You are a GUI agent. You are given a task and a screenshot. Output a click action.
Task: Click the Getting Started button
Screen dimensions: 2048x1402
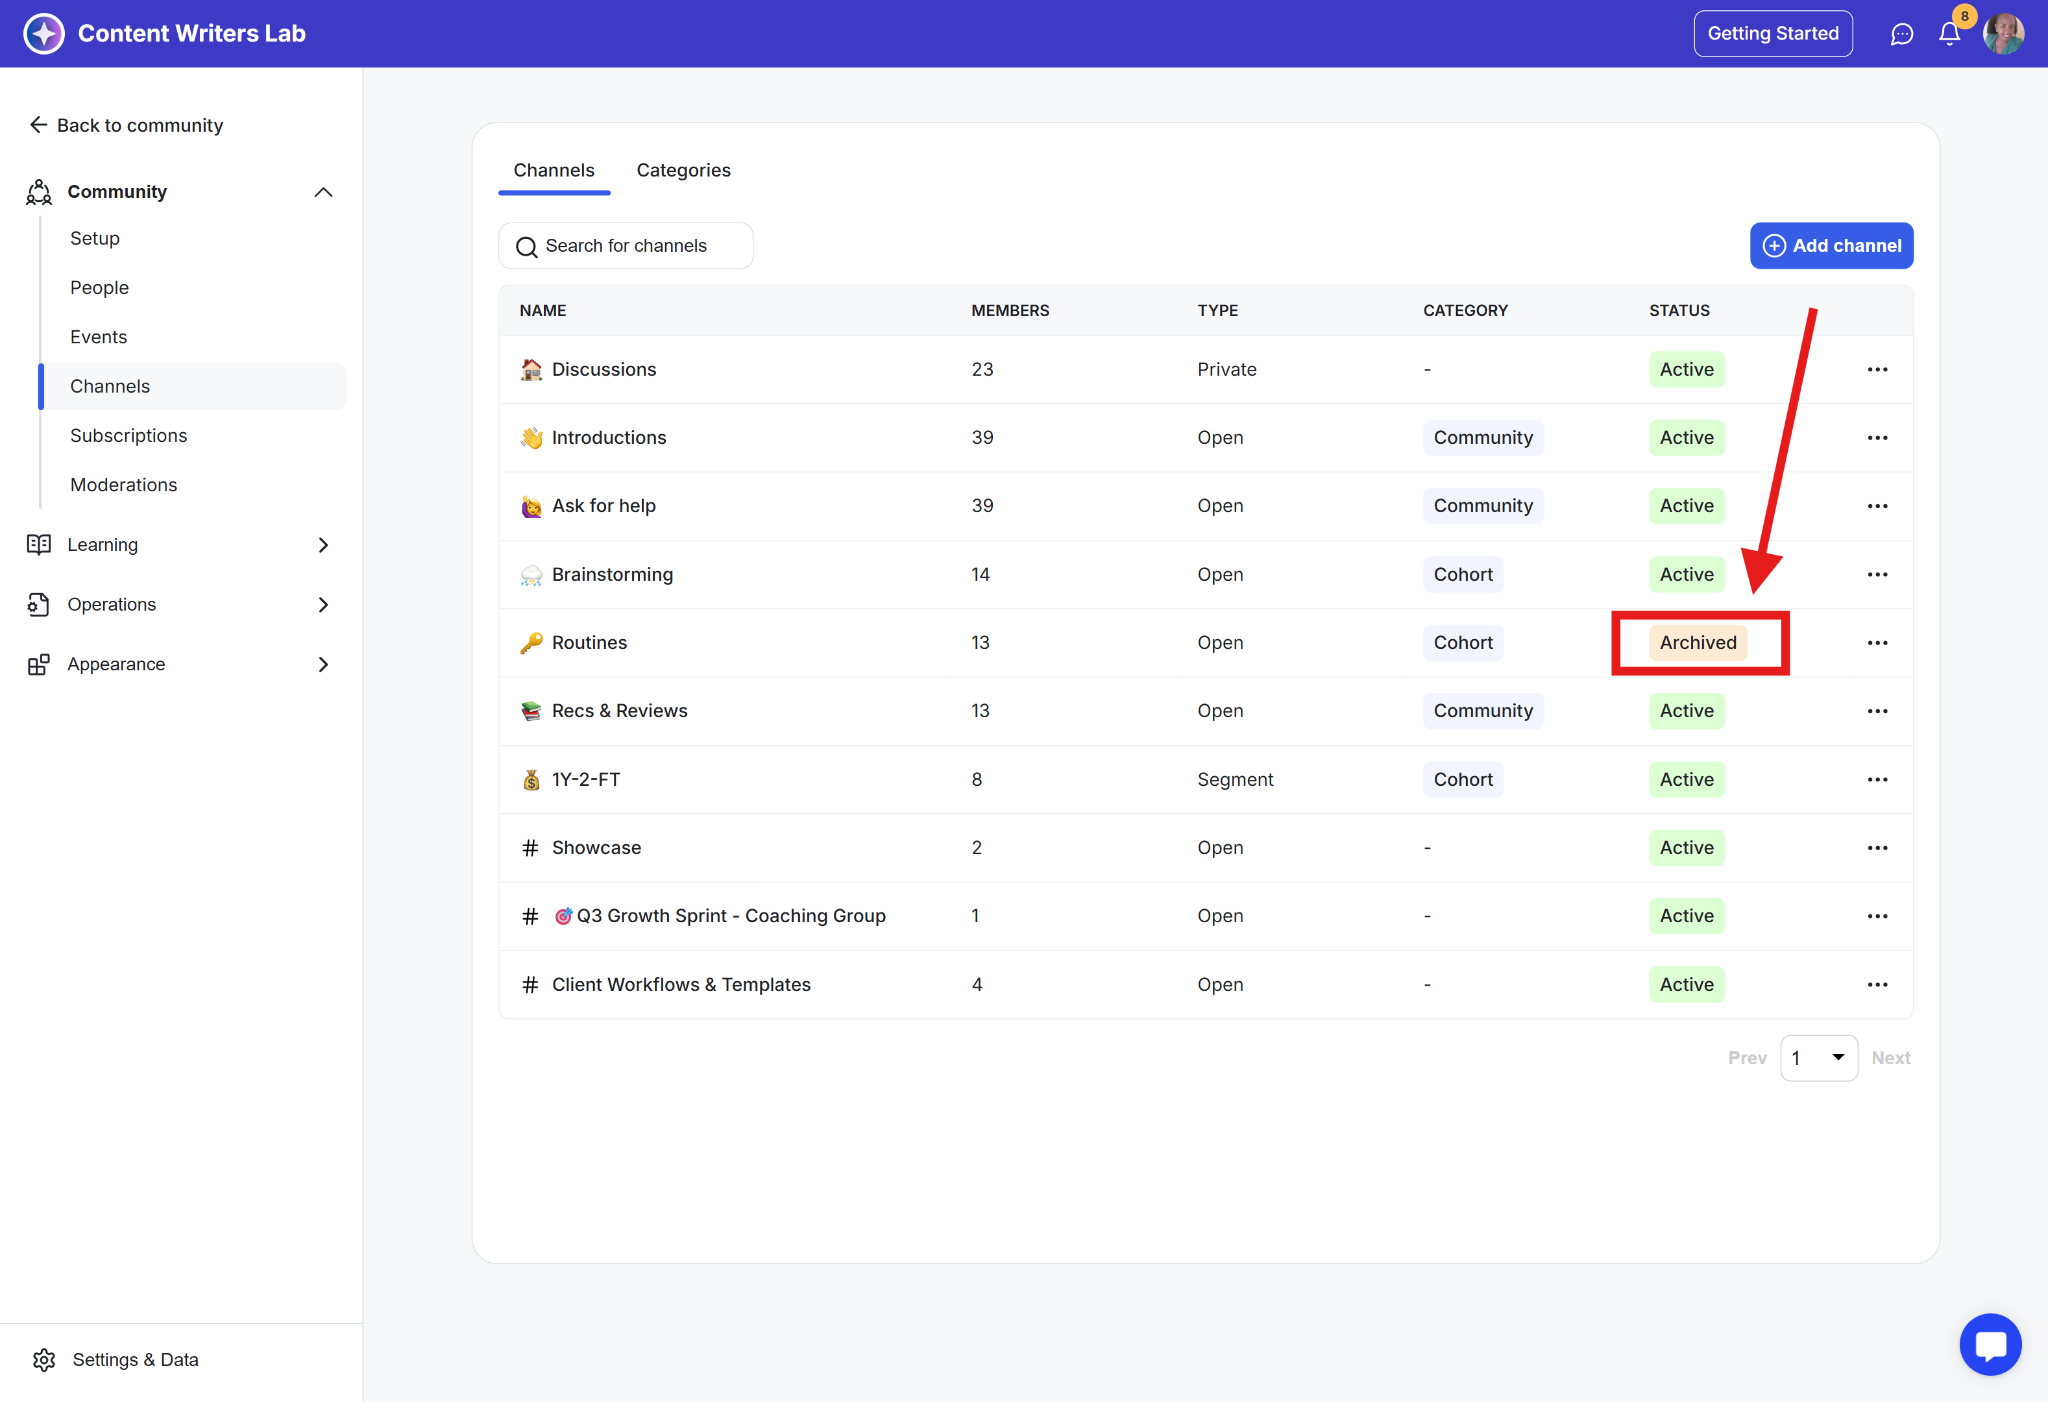(1772, 34)
